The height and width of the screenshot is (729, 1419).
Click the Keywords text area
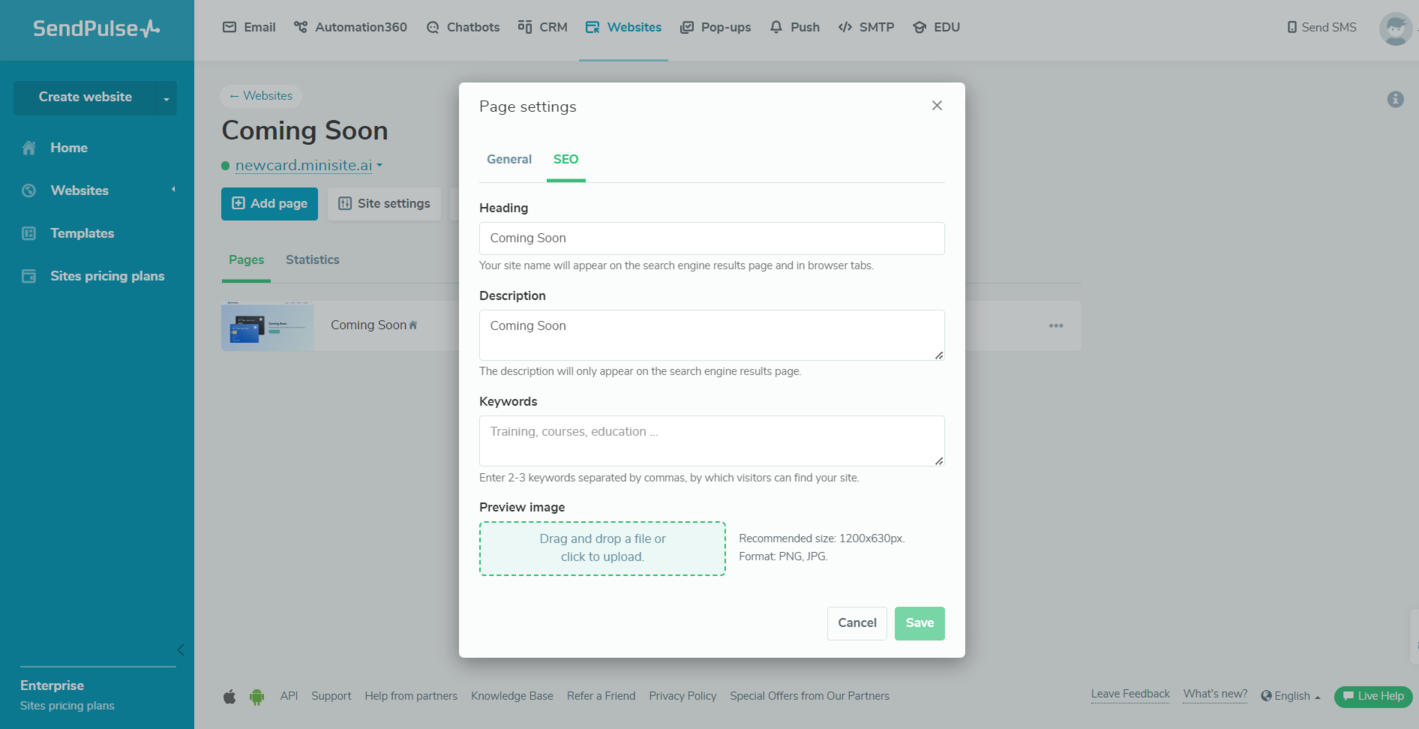click(x=711, y=441)
